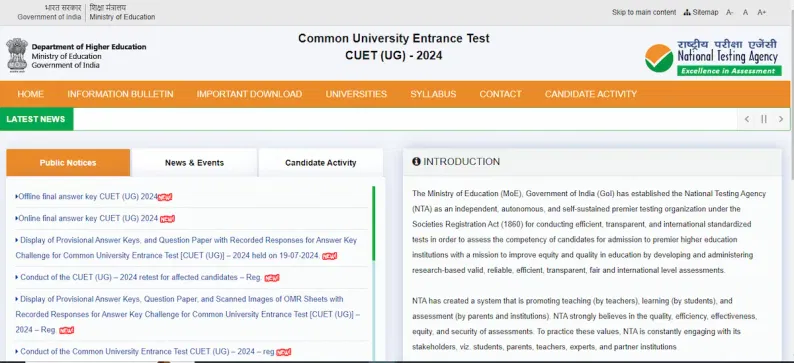Click new badge beside retest for affected candidates
The image size is (794, 363).
[x=272, y=278]
